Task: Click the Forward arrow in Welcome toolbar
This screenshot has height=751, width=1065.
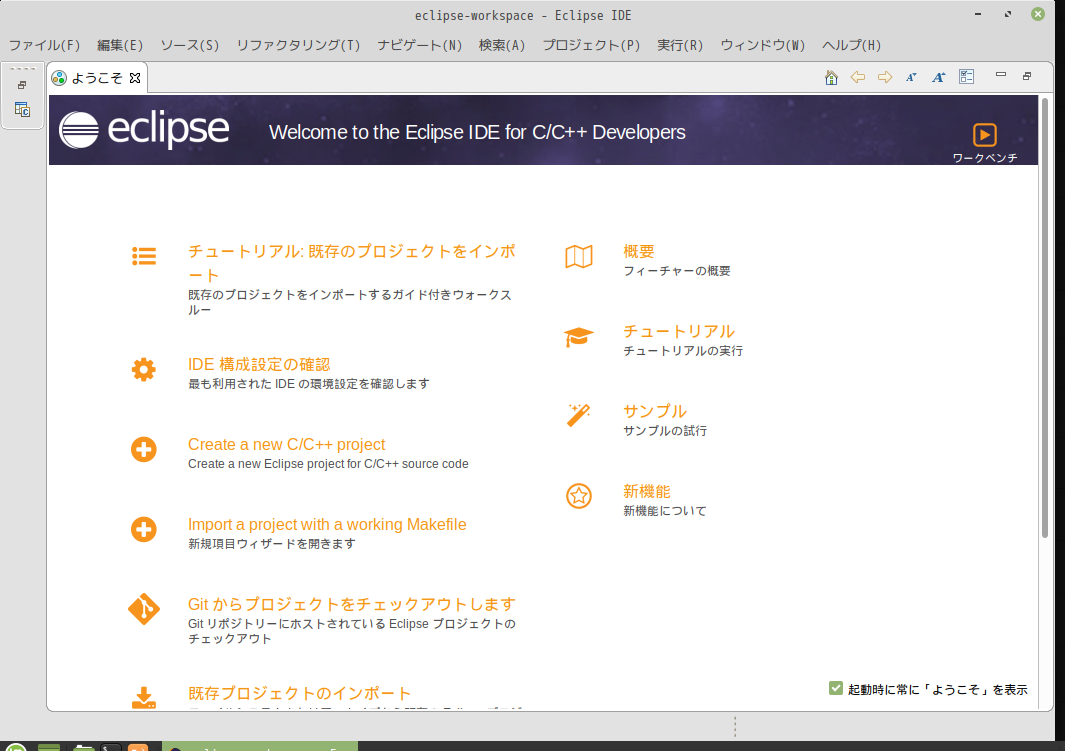Action: tap(884, 77)
